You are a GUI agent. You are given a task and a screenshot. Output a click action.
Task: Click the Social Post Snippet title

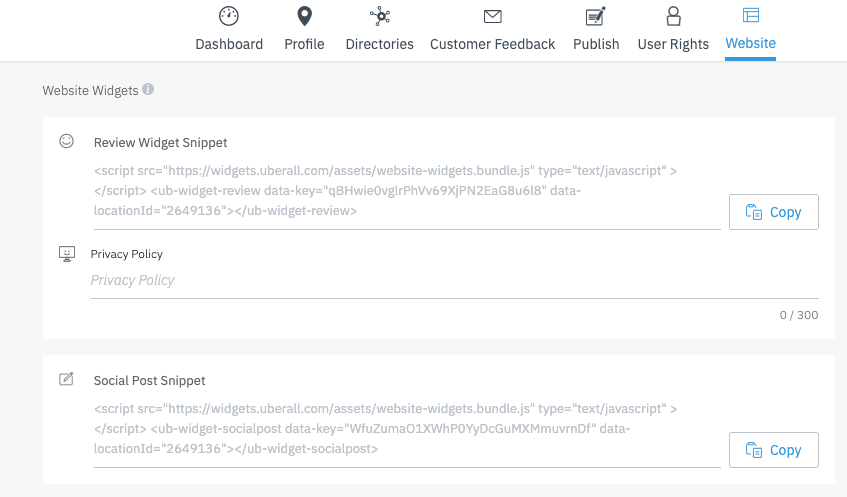(150, 381)
